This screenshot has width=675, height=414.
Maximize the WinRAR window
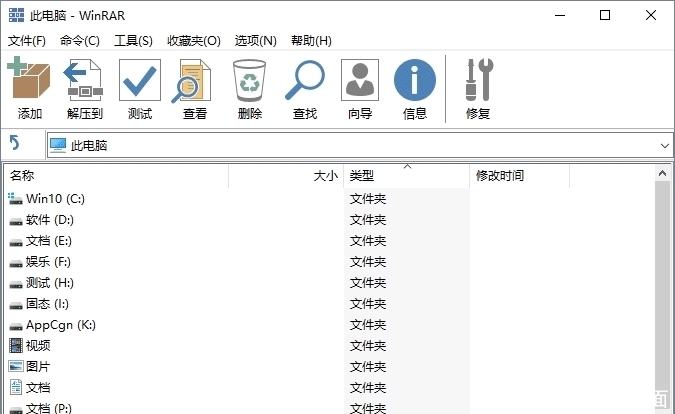[x=605, y=15]
